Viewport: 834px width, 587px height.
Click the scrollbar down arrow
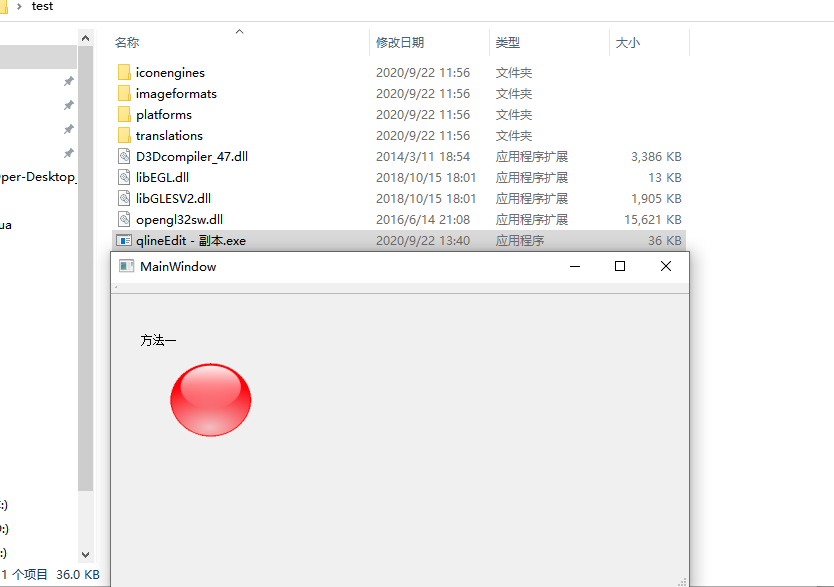point(85,555)
